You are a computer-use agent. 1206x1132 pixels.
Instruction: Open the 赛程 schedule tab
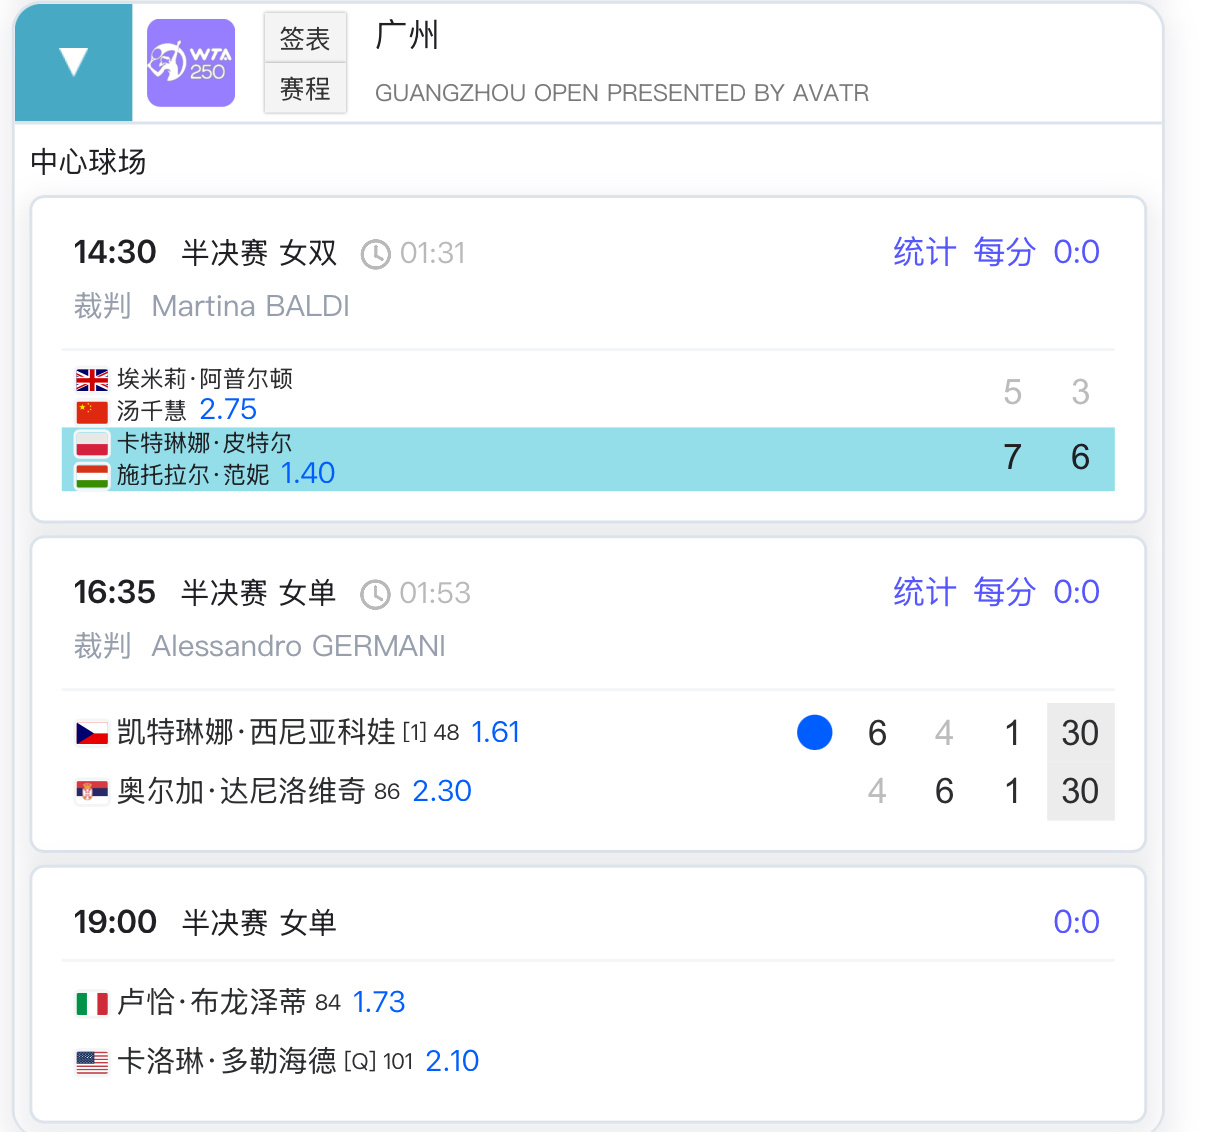click(x=305, y=89)
